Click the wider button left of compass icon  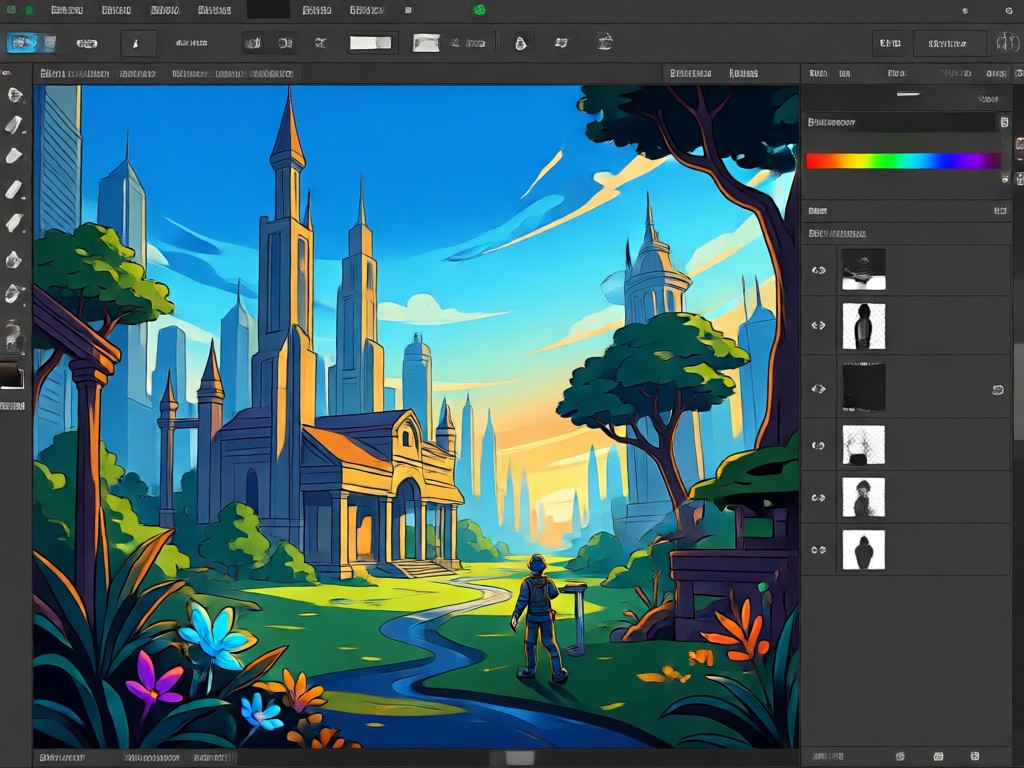pyautogui.click(x=950, y=44)
